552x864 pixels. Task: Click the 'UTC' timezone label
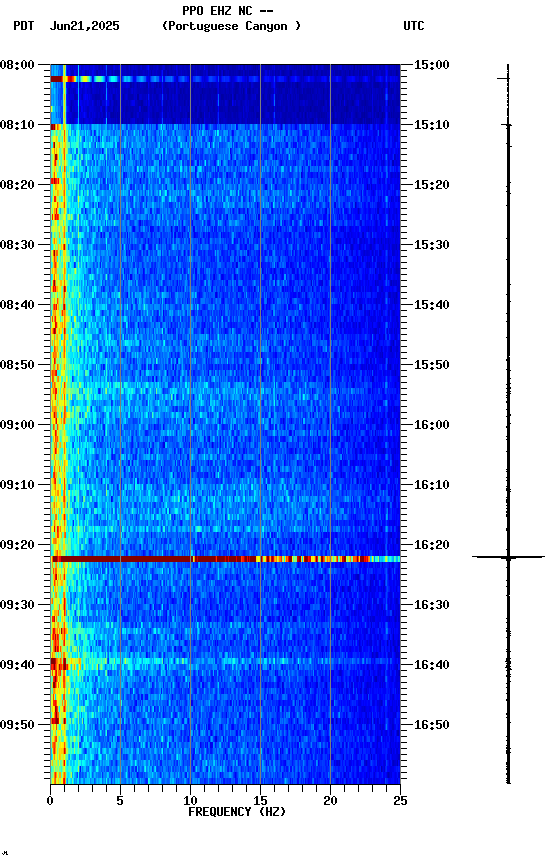point(414,26)
